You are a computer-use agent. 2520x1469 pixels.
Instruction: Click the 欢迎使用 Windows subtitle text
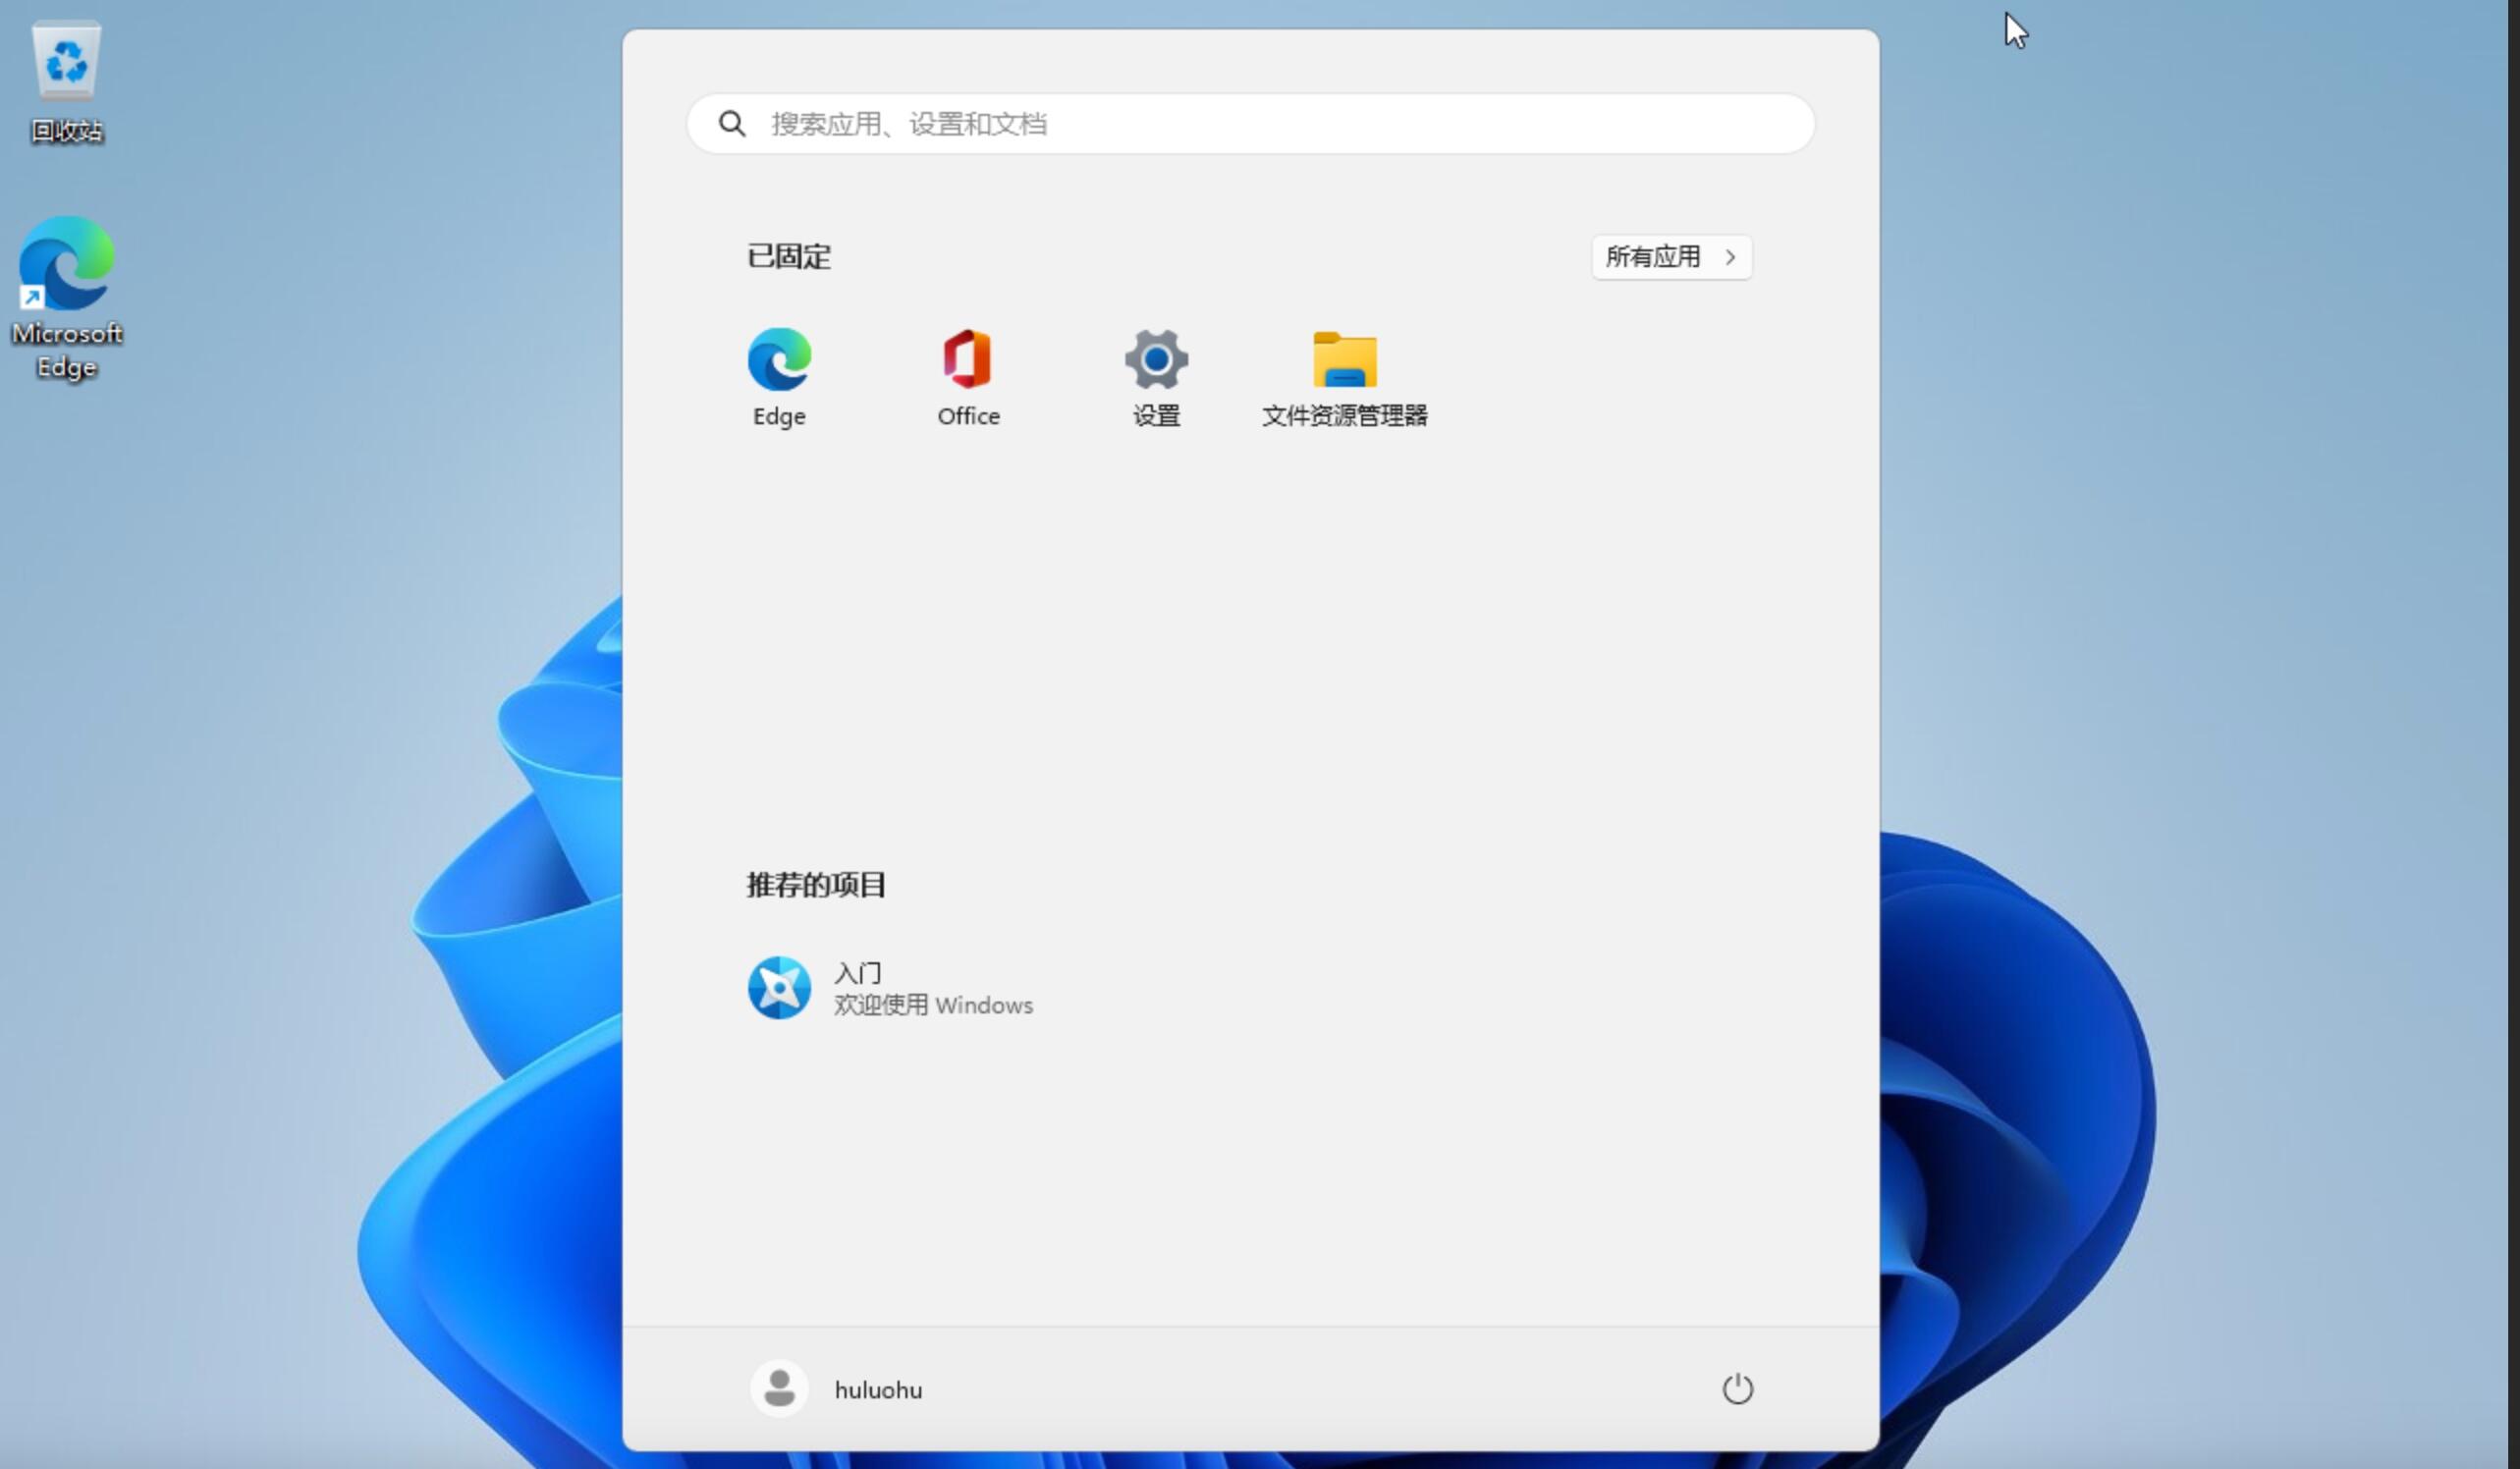[933, 1005]
